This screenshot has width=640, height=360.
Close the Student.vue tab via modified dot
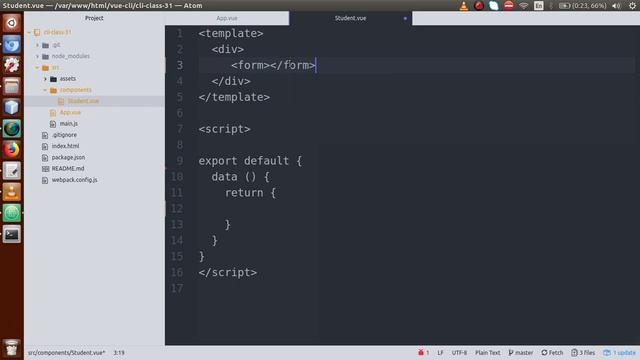405,18
